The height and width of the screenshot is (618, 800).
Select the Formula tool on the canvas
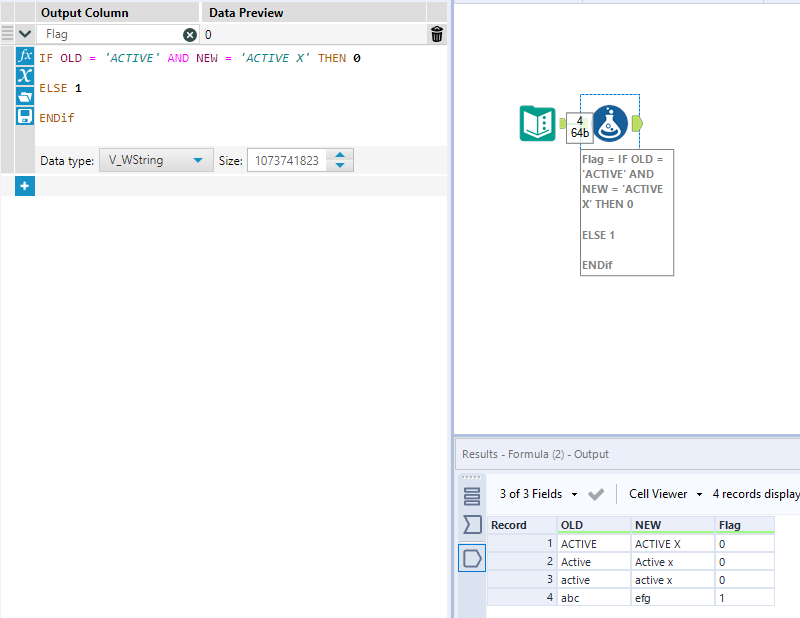[x=610, y=124]
